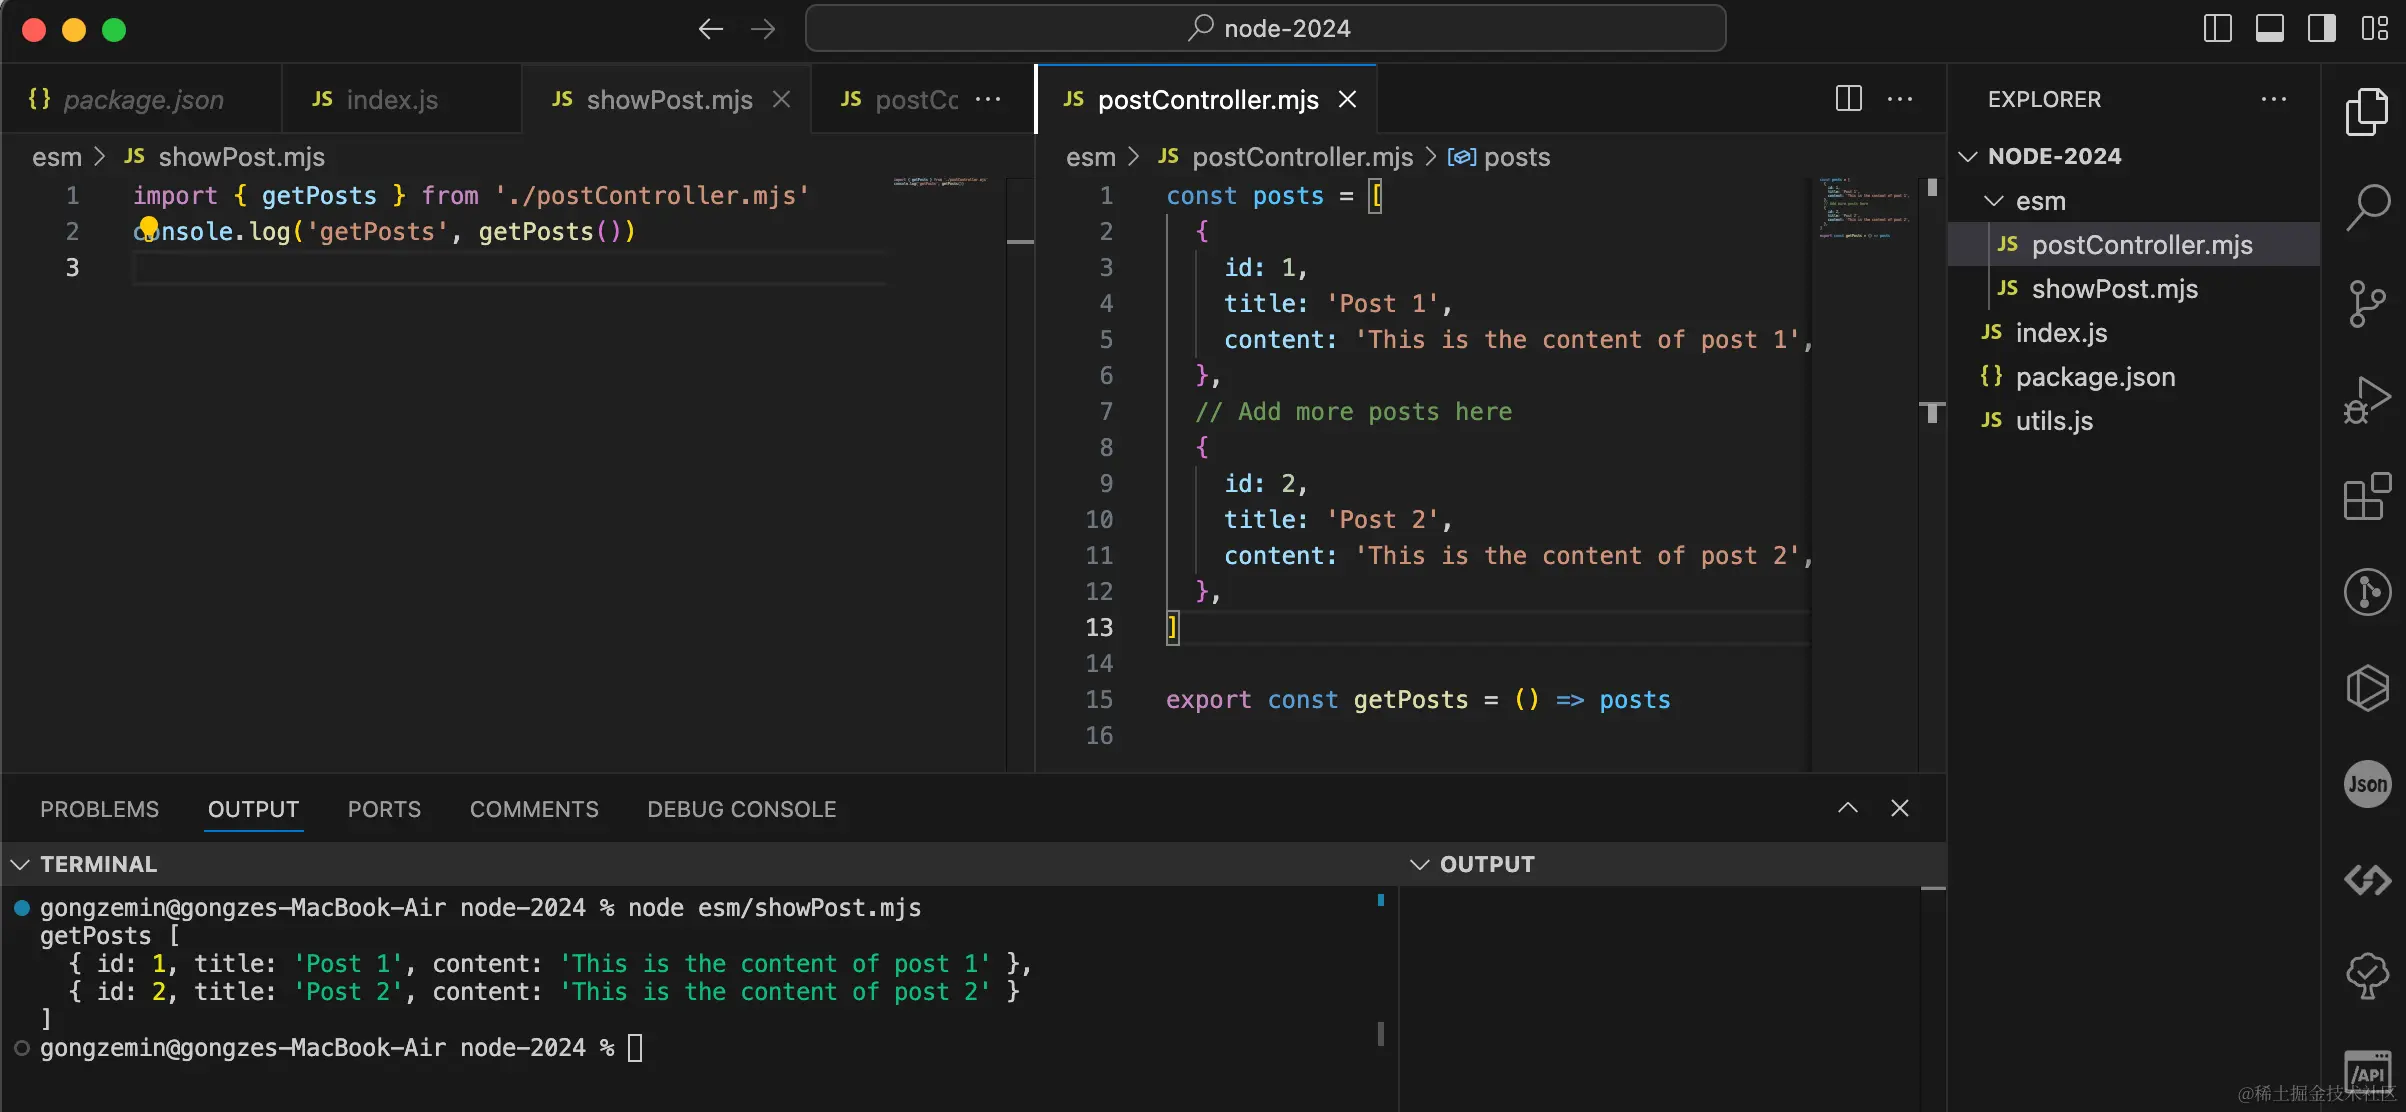This screenshot has width=2406, height=1112.
Task: Click the lightbulb code action icon
Action: 149,227
